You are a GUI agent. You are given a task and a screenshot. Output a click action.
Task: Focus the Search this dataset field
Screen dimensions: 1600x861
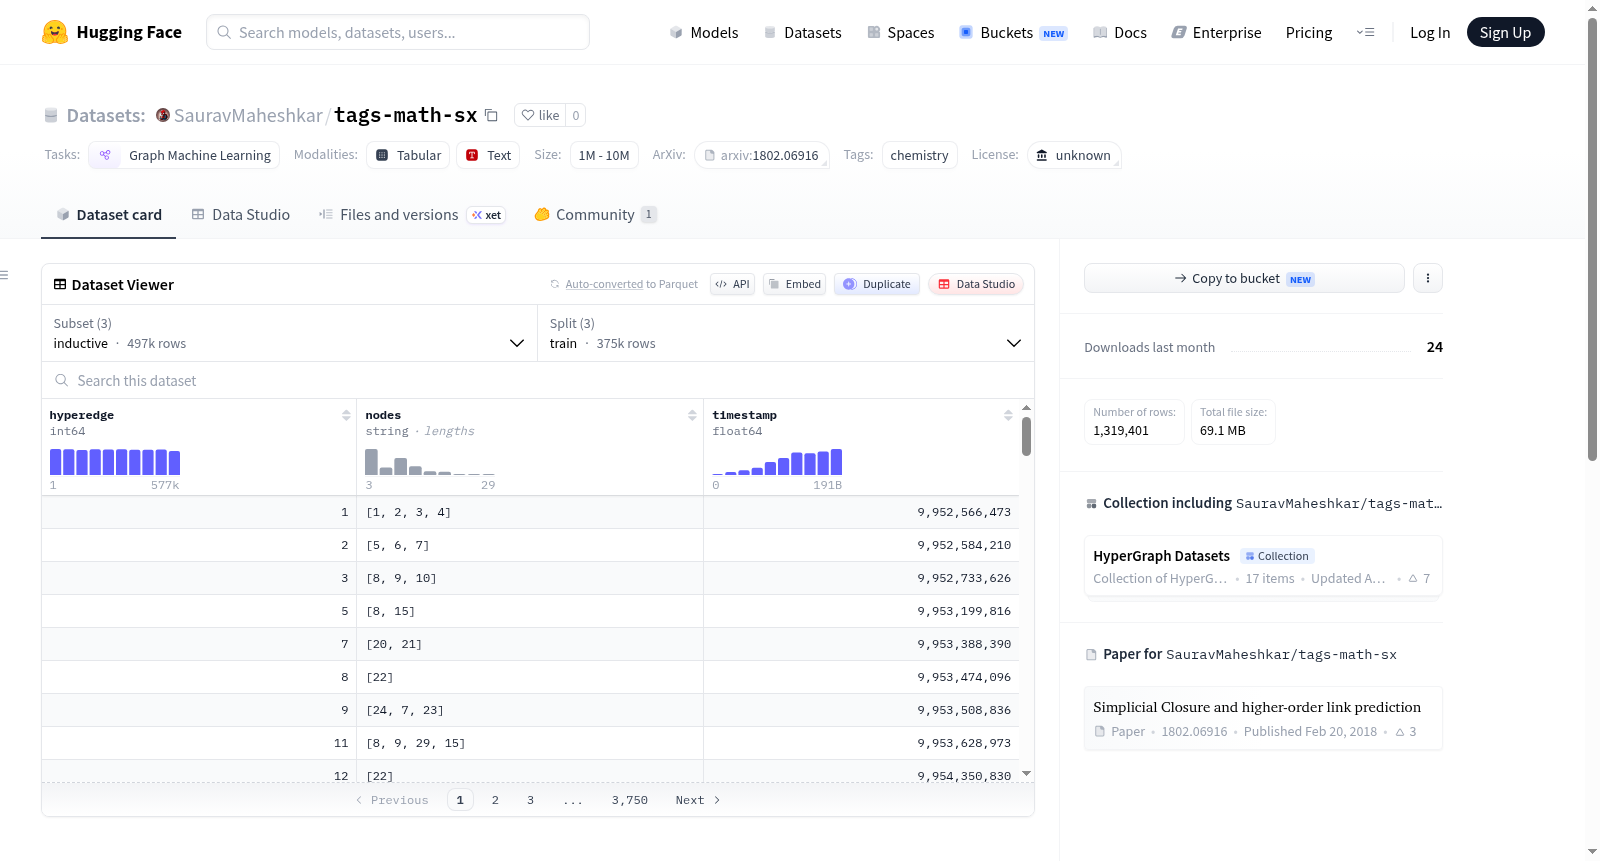point(538,380)
